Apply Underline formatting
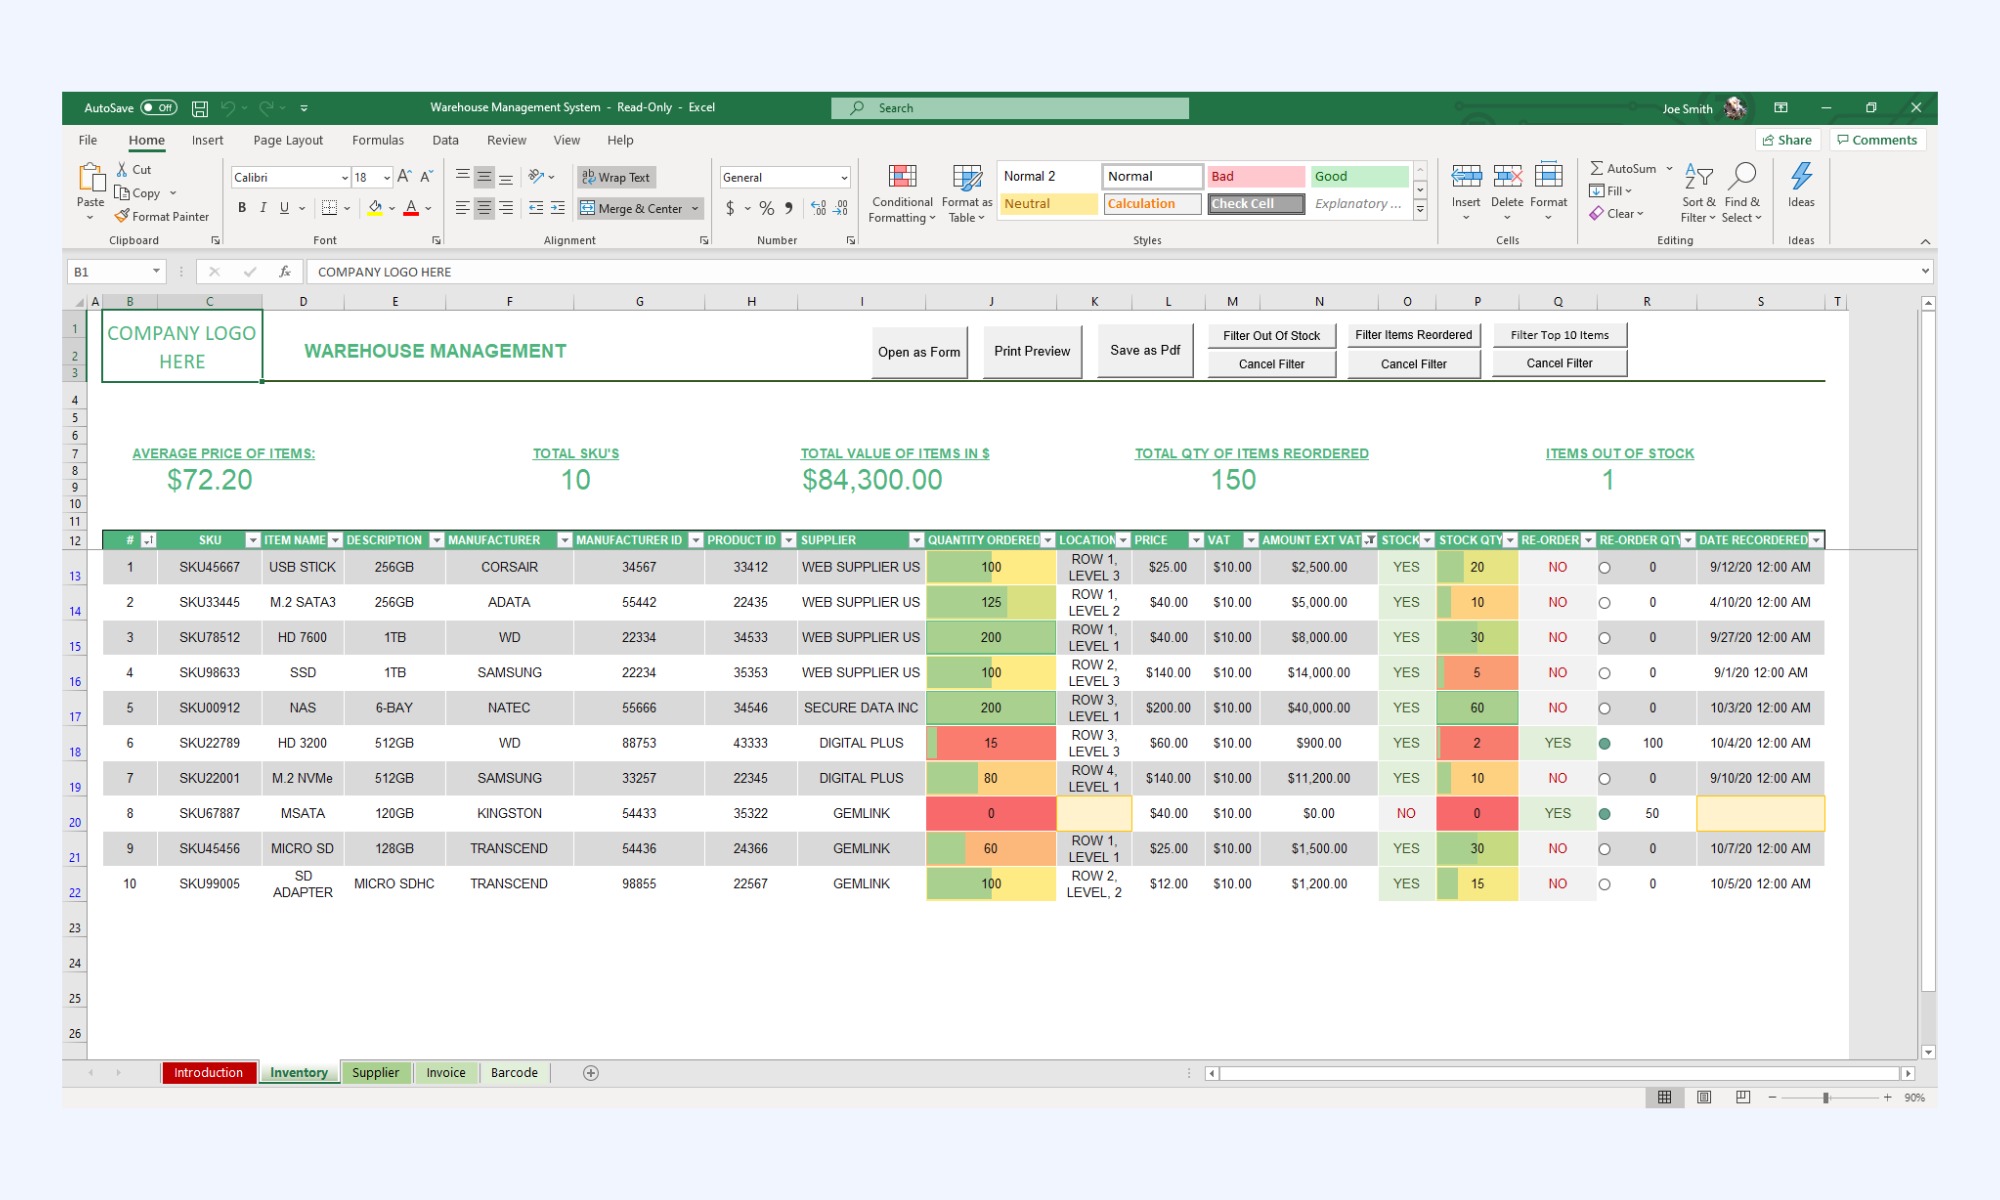The image size is (2000, 1200). (x=285, y=208)
